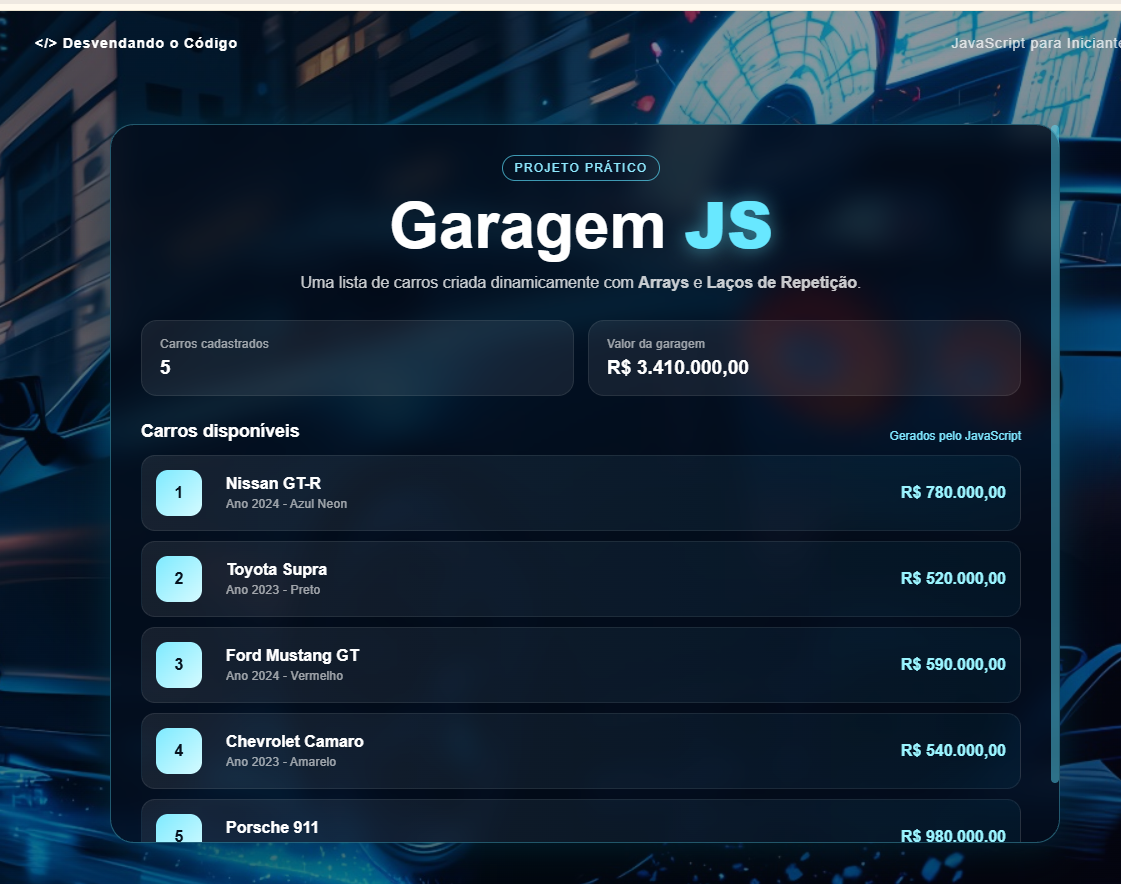The width and height of the screenshot is (1121, 884).
Task: Click the Ano 2024 - Azul Neon details
Action: (287, 504)
